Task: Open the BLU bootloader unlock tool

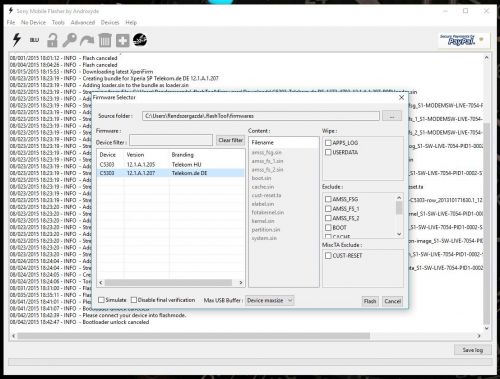Action: 34,40
